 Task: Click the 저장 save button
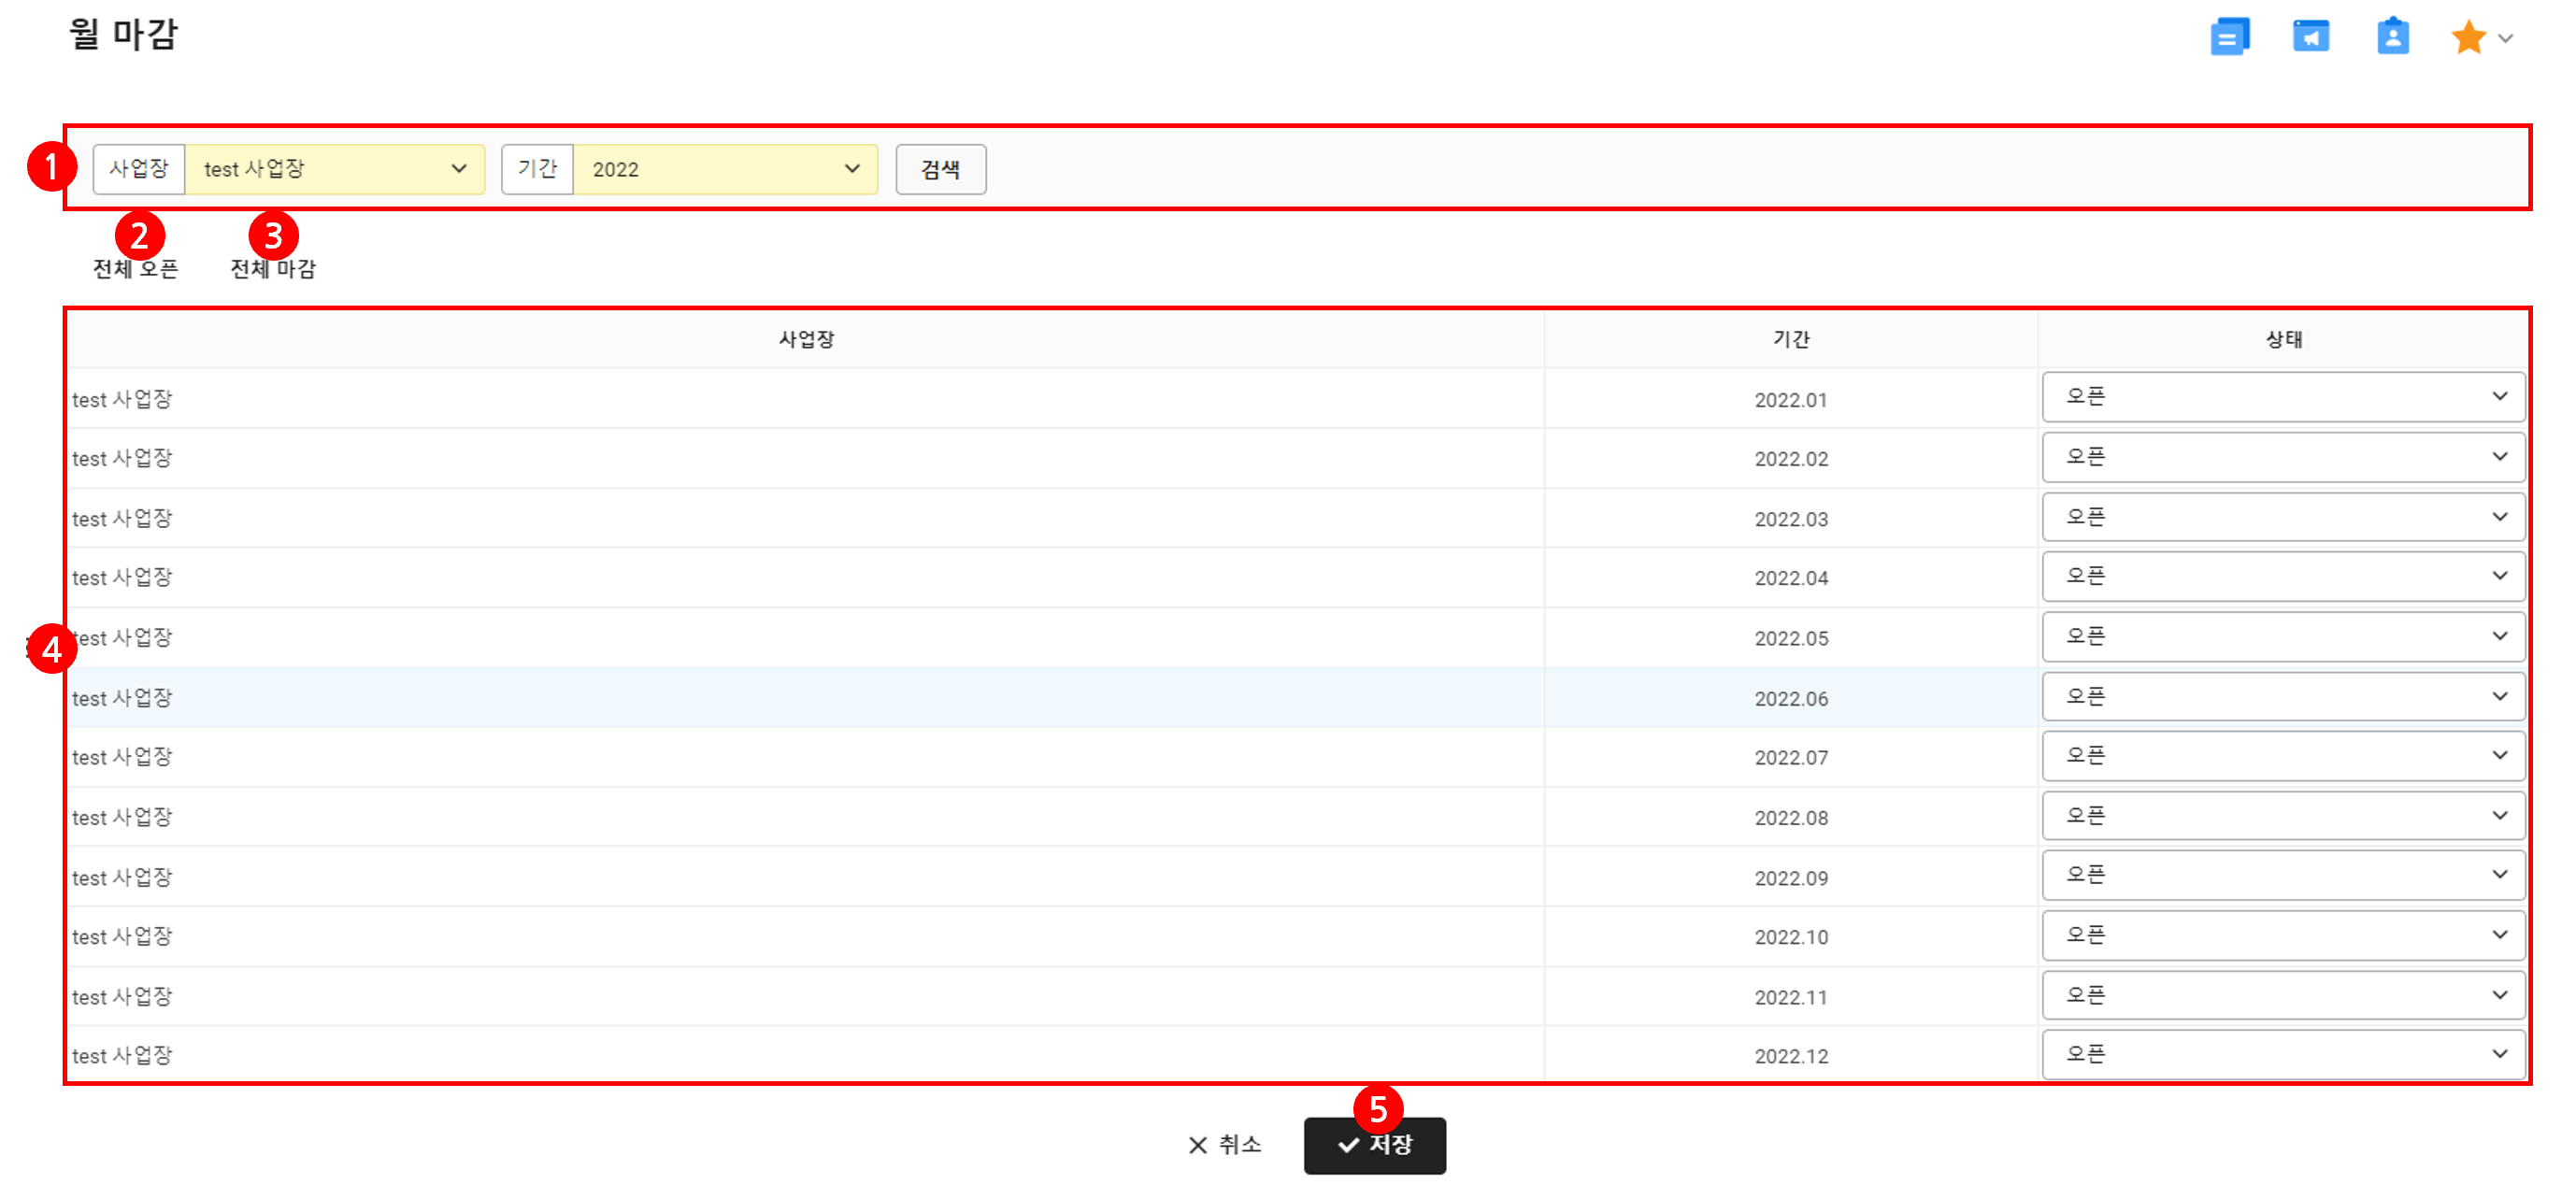1374,1145
